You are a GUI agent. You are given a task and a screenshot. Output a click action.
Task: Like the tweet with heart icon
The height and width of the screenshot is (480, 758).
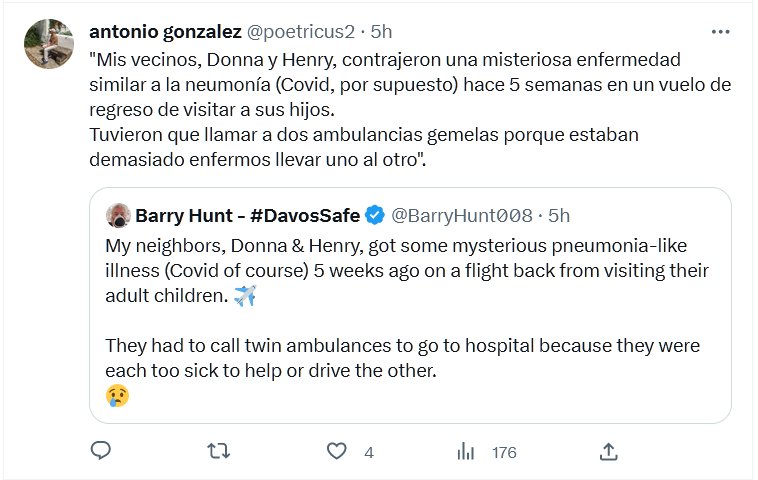point(337,451)
